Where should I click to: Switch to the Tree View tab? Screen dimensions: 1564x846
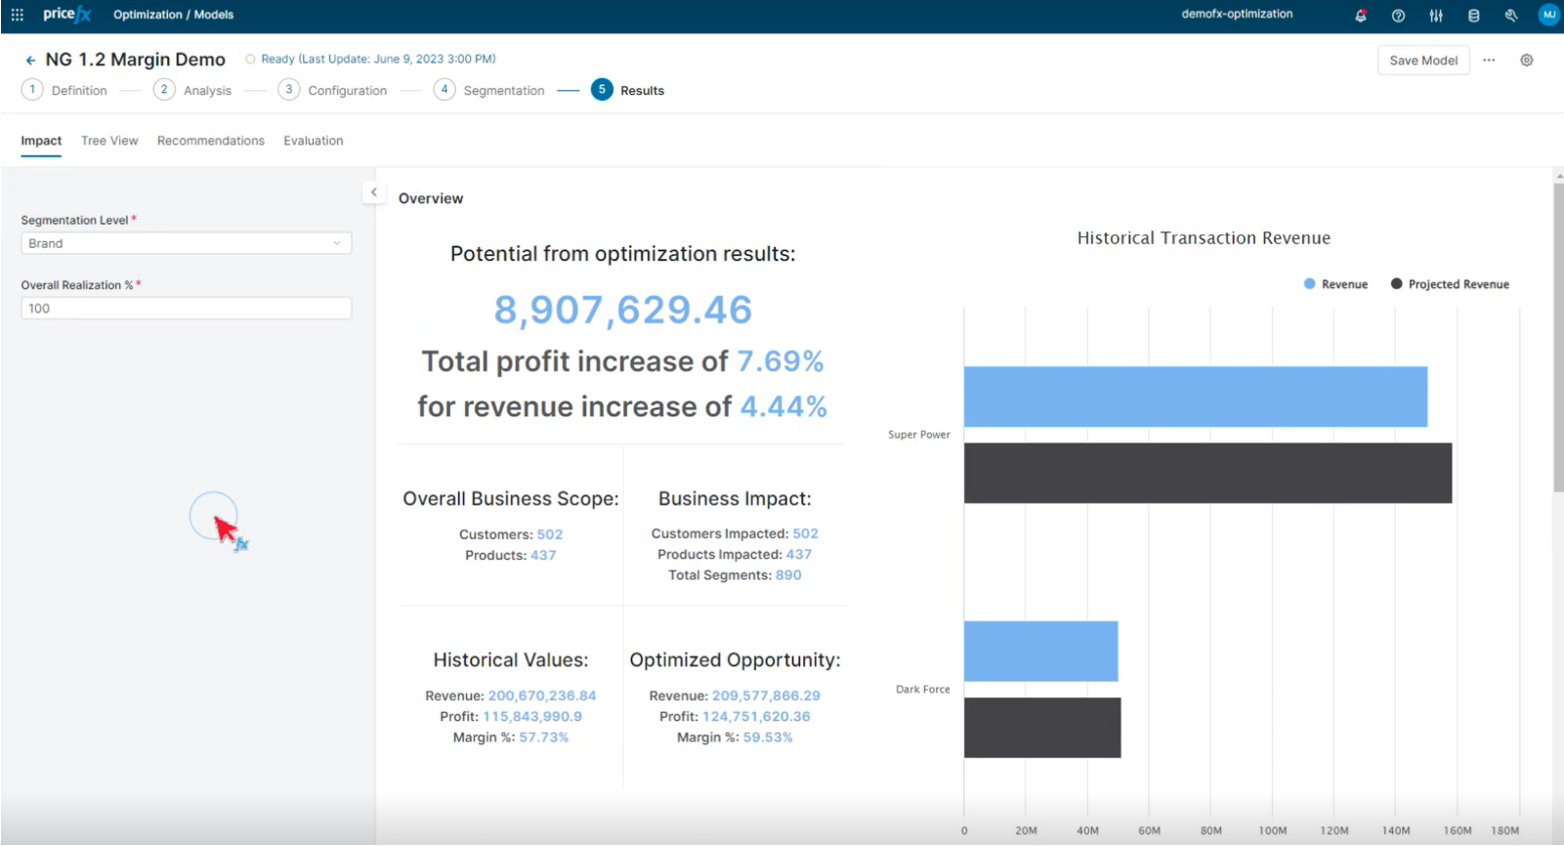(x=109, y=141)
